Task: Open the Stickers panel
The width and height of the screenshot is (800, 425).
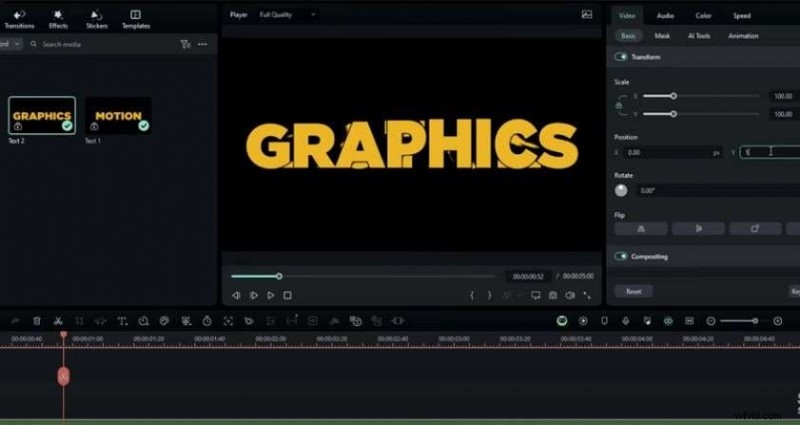Action: coord(96,17)
